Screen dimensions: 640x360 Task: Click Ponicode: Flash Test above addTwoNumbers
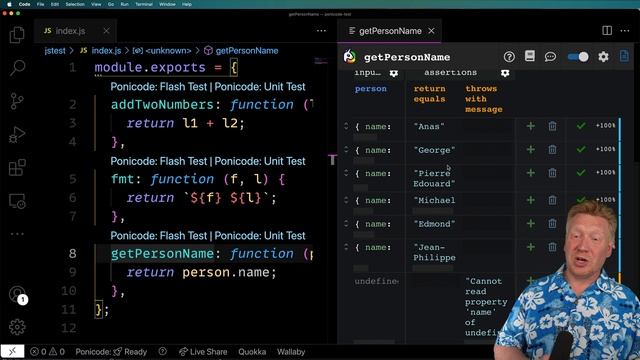click(x=159, y=87)
